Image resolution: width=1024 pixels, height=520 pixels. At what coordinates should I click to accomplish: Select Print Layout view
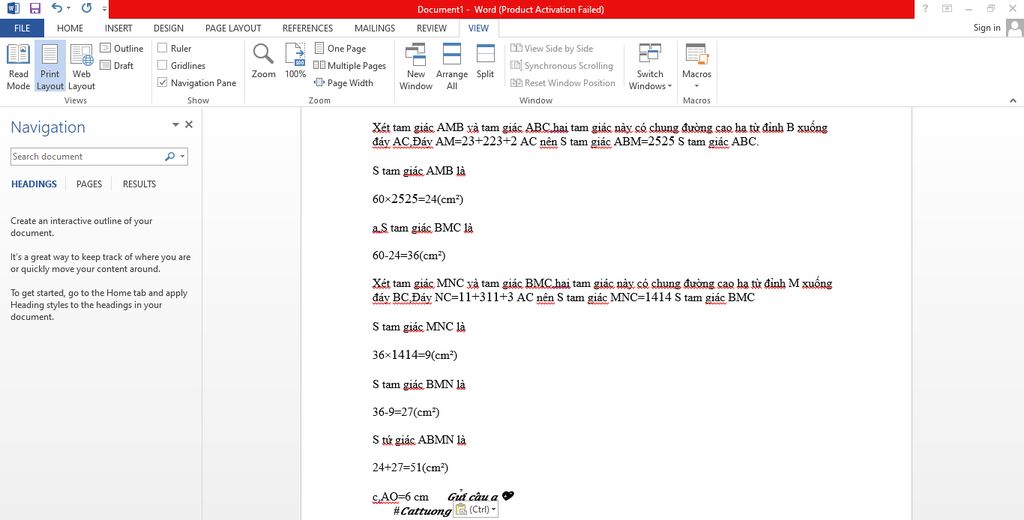50,67
